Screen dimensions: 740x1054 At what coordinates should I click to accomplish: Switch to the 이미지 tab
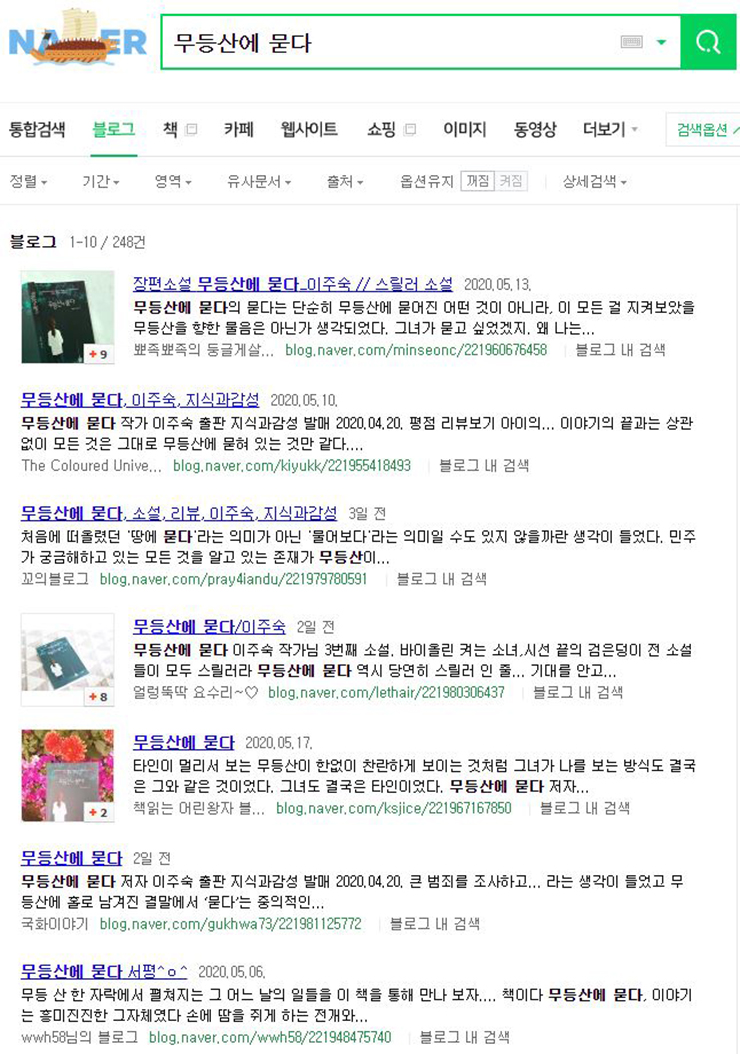[464, 129]
